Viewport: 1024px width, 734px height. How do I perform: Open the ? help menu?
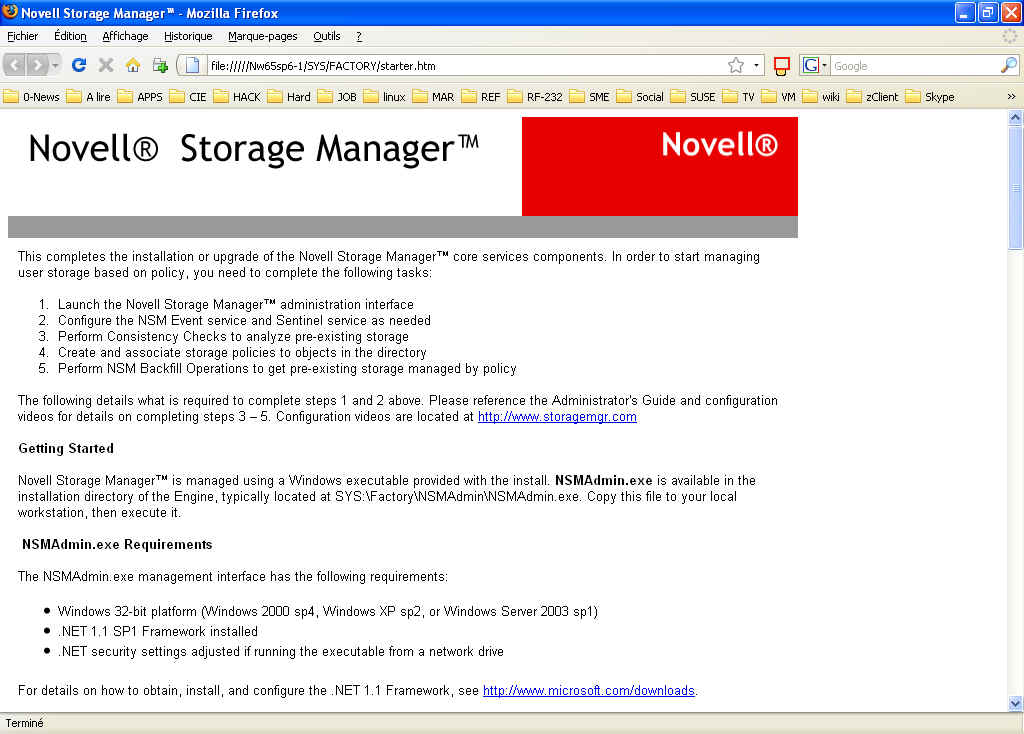coord(359,37)
